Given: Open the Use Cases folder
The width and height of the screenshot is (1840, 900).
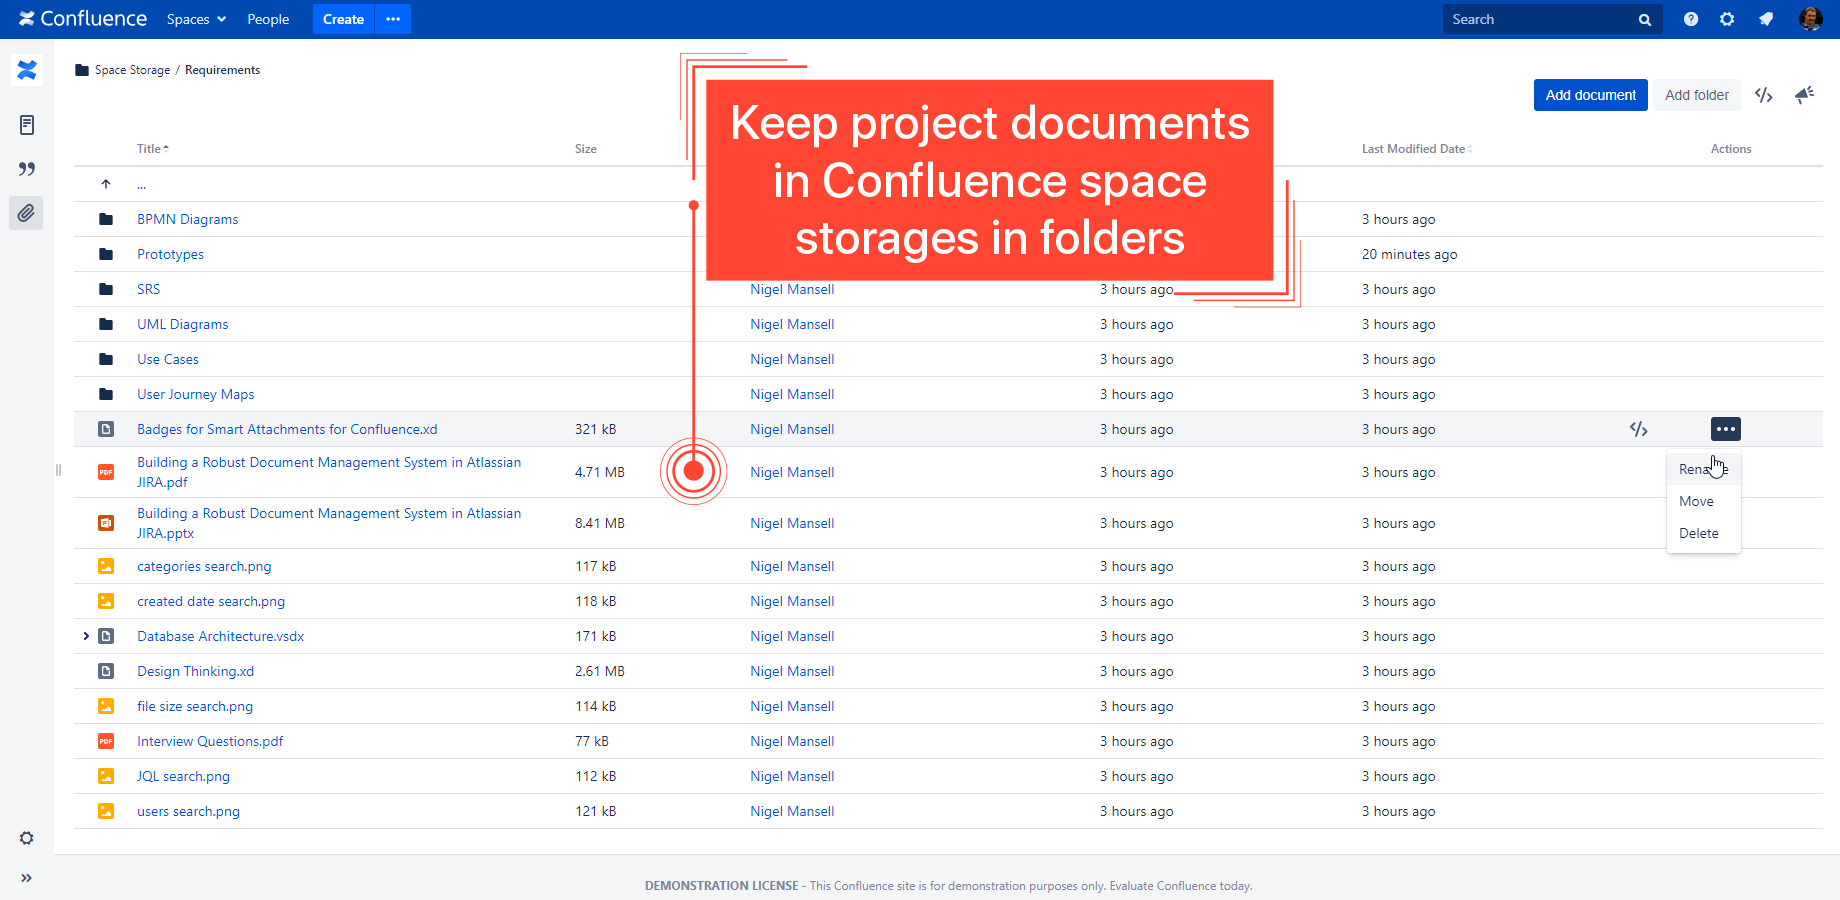Looking at the screenshot, I should click(x=167, y=359).
